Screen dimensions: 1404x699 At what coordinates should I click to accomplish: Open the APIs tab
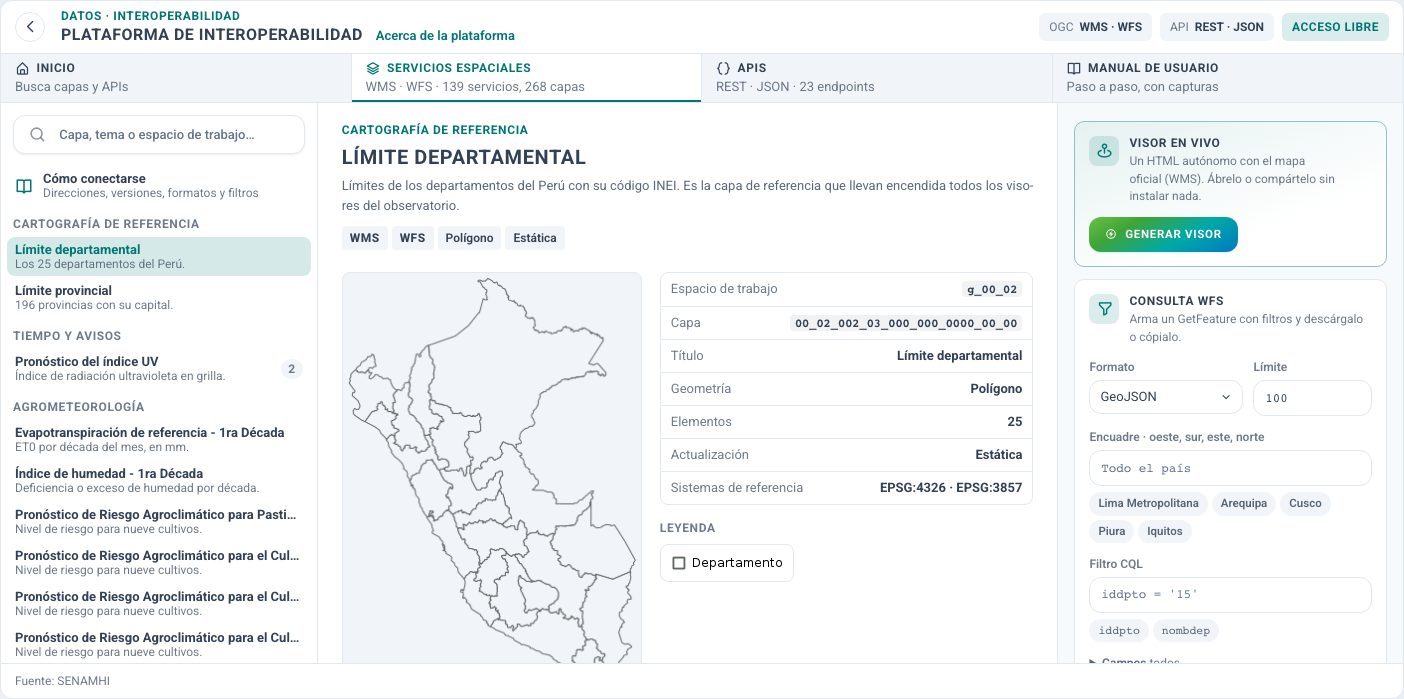point(877,77)
